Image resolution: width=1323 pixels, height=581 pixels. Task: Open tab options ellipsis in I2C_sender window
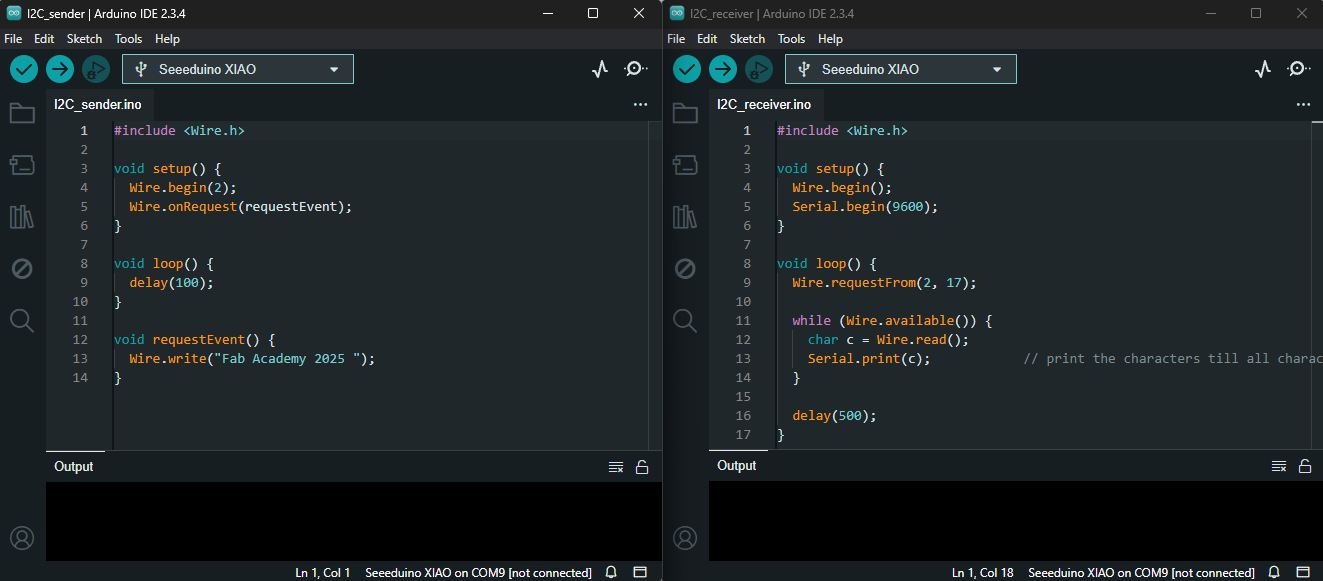click(x=640, y=104)
